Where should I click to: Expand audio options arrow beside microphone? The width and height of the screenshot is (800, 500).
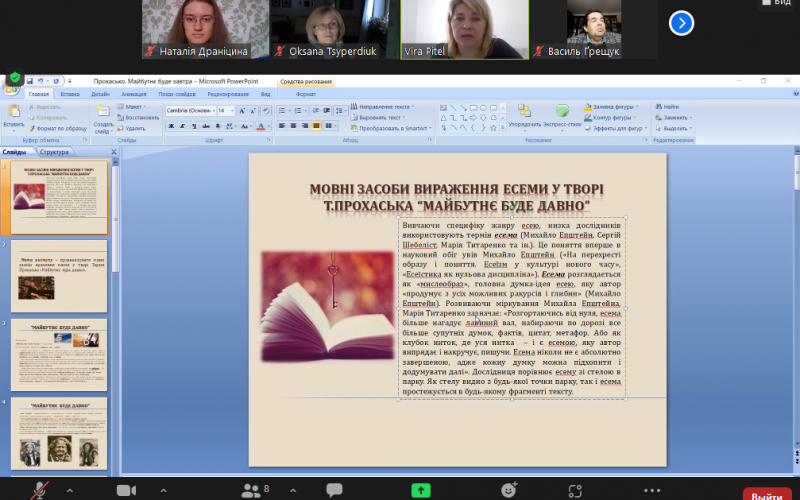point(69,490)
